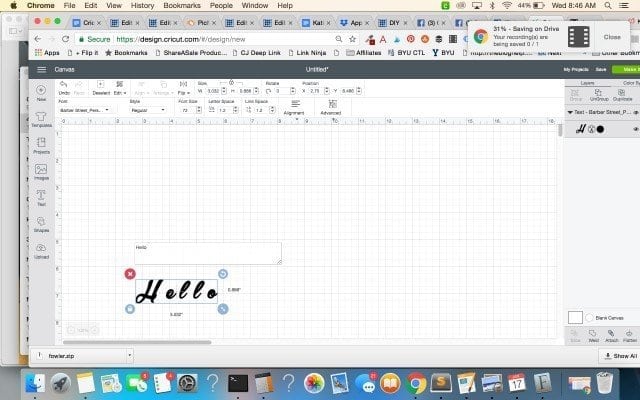The image size is (640, 400).
Task: Toggle visibility eye of the H sublayer
Action: [x=636, y=129]
